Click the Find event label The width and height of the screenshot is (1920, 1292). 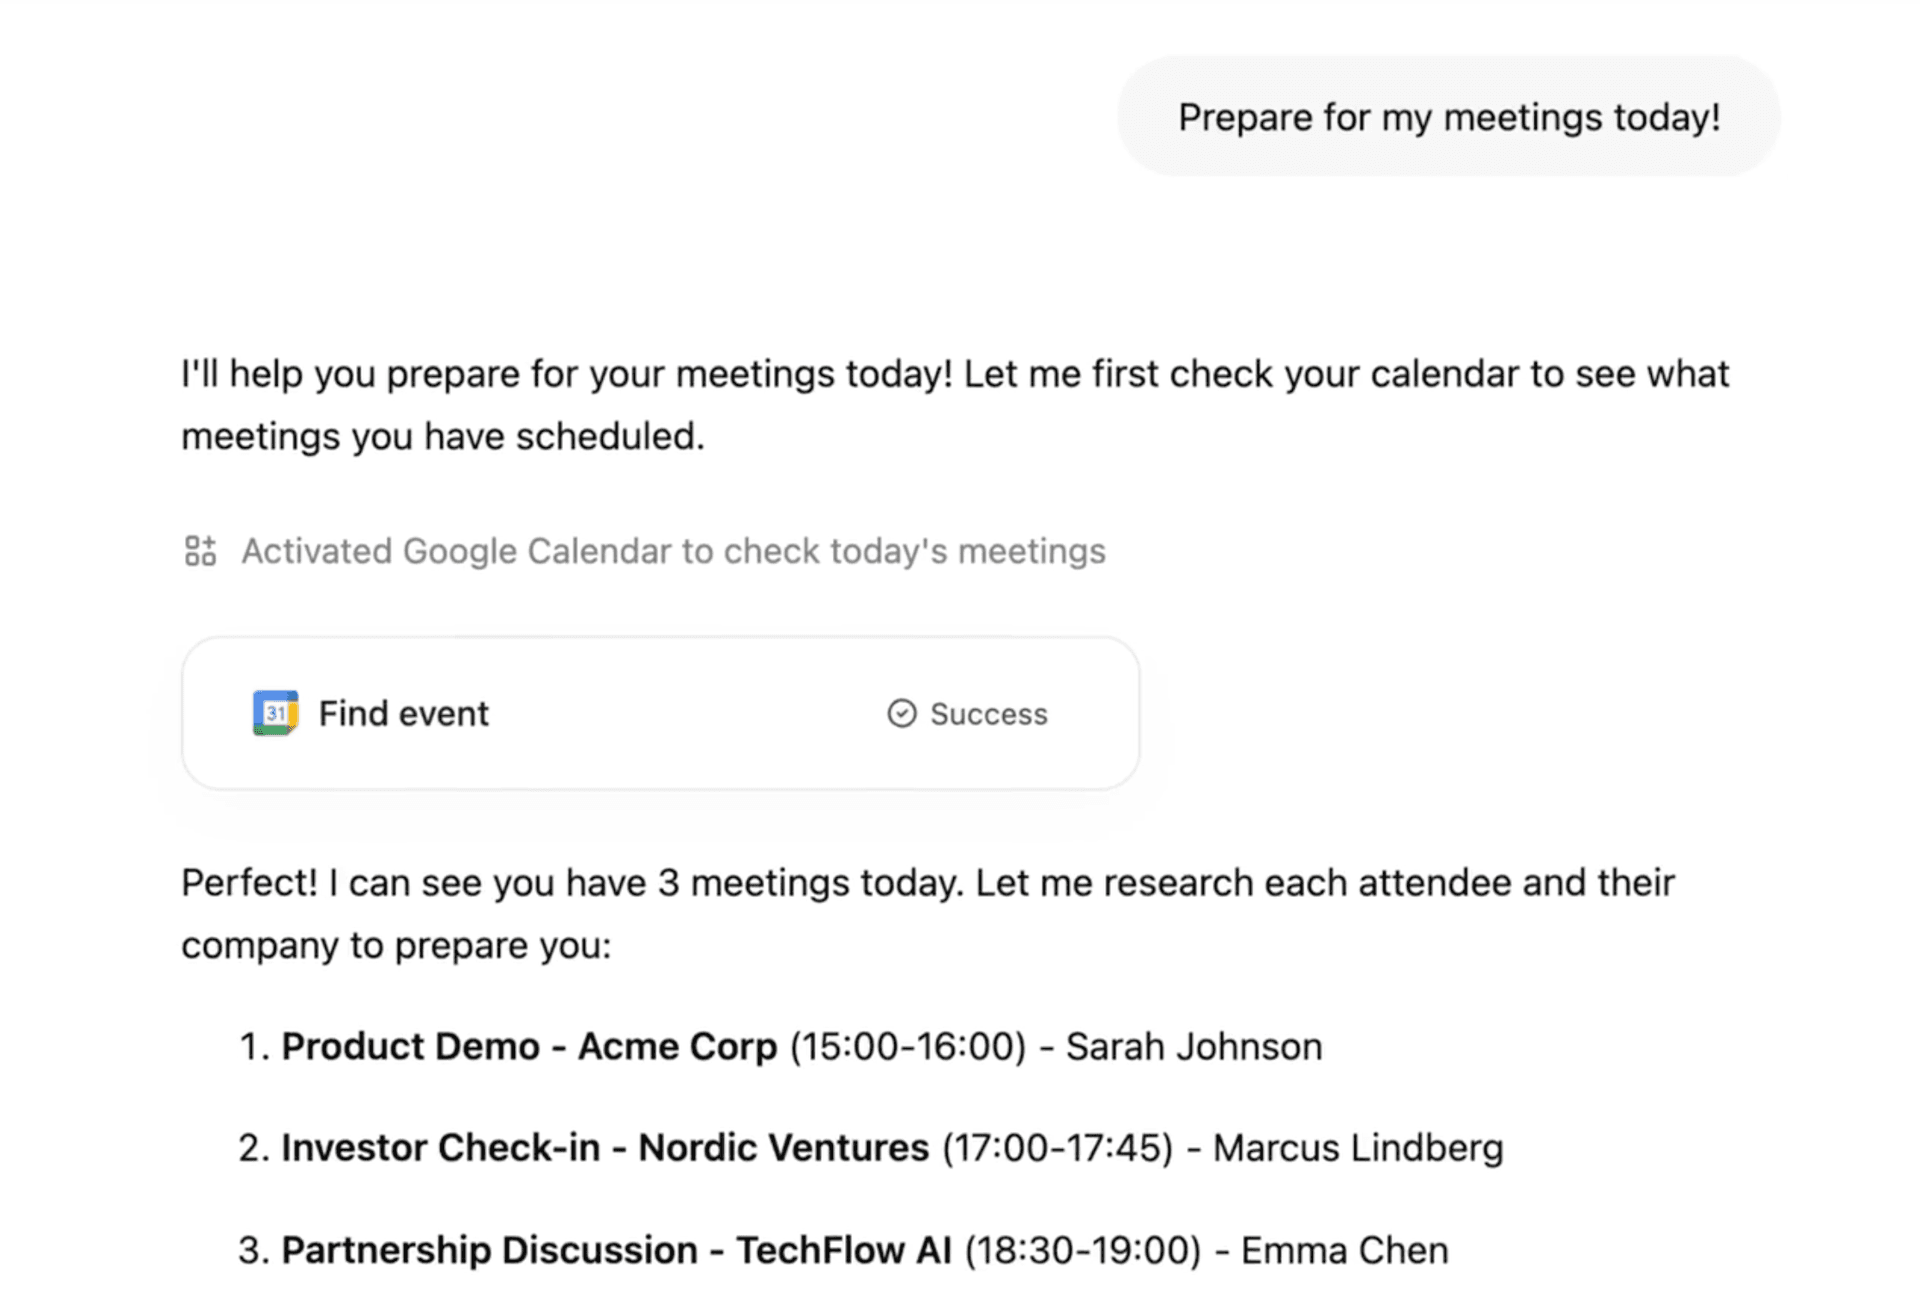point(403,713)
